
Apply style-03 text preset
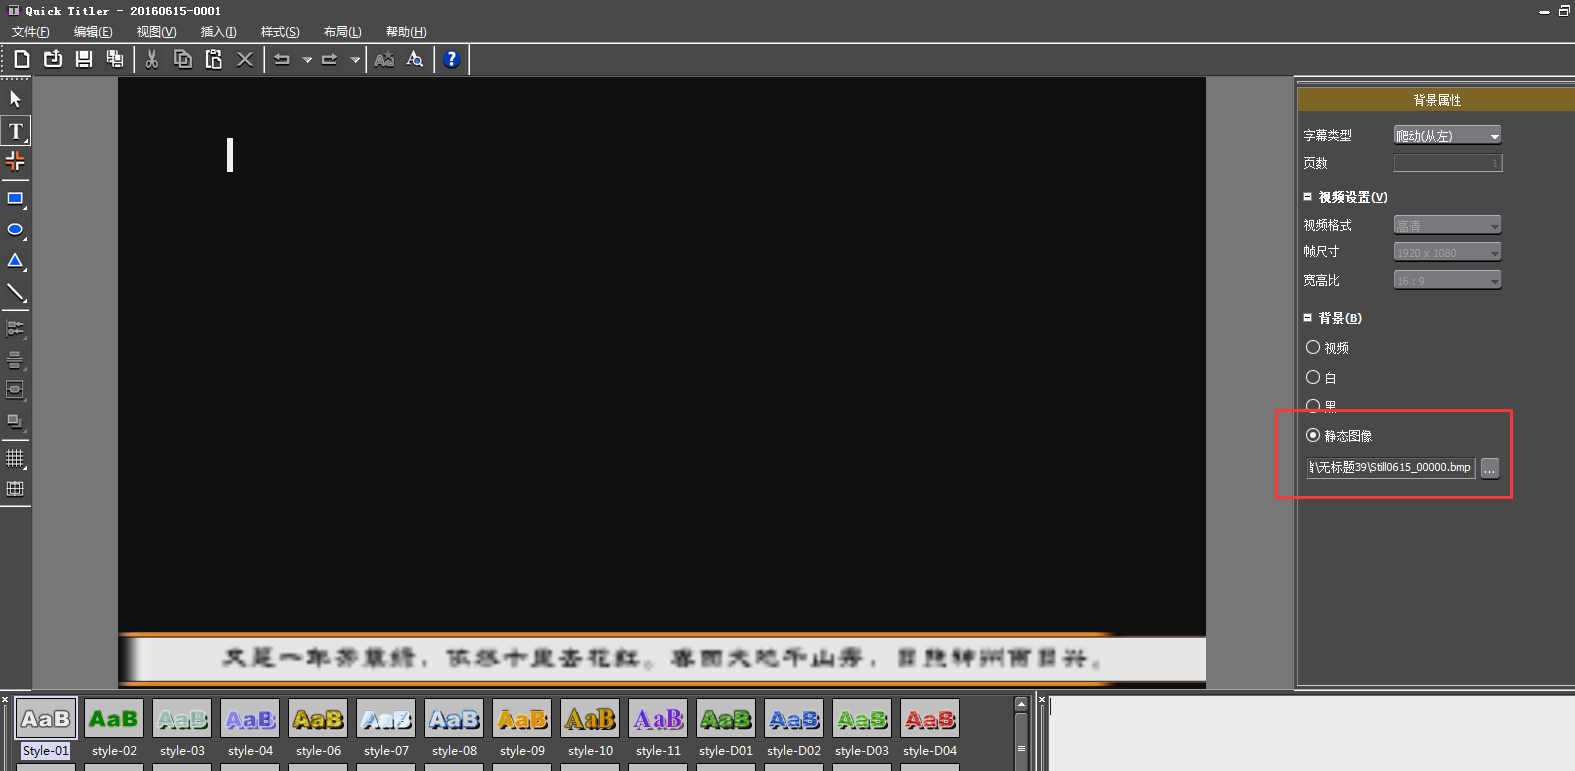pyautogui.click(x=182, y=729)
